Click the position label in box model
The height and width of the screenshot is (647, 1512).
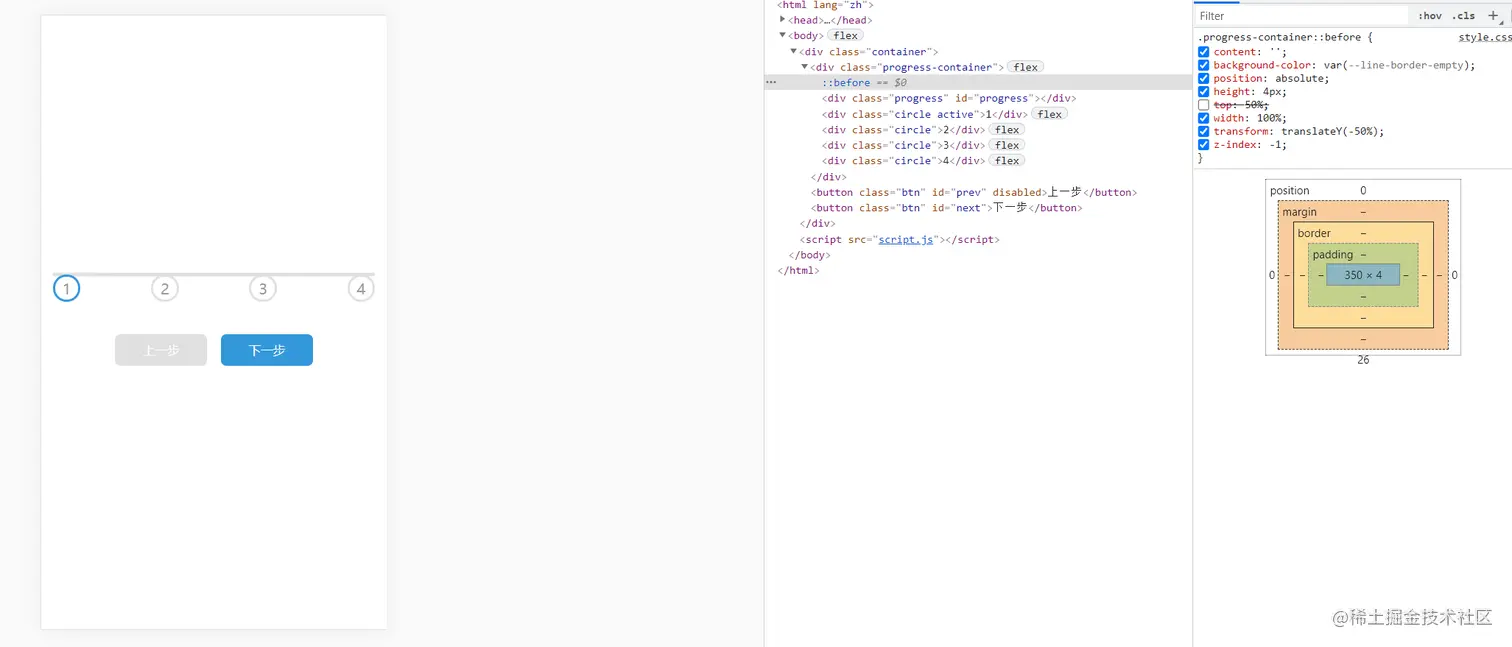[x=1289, y=190]
